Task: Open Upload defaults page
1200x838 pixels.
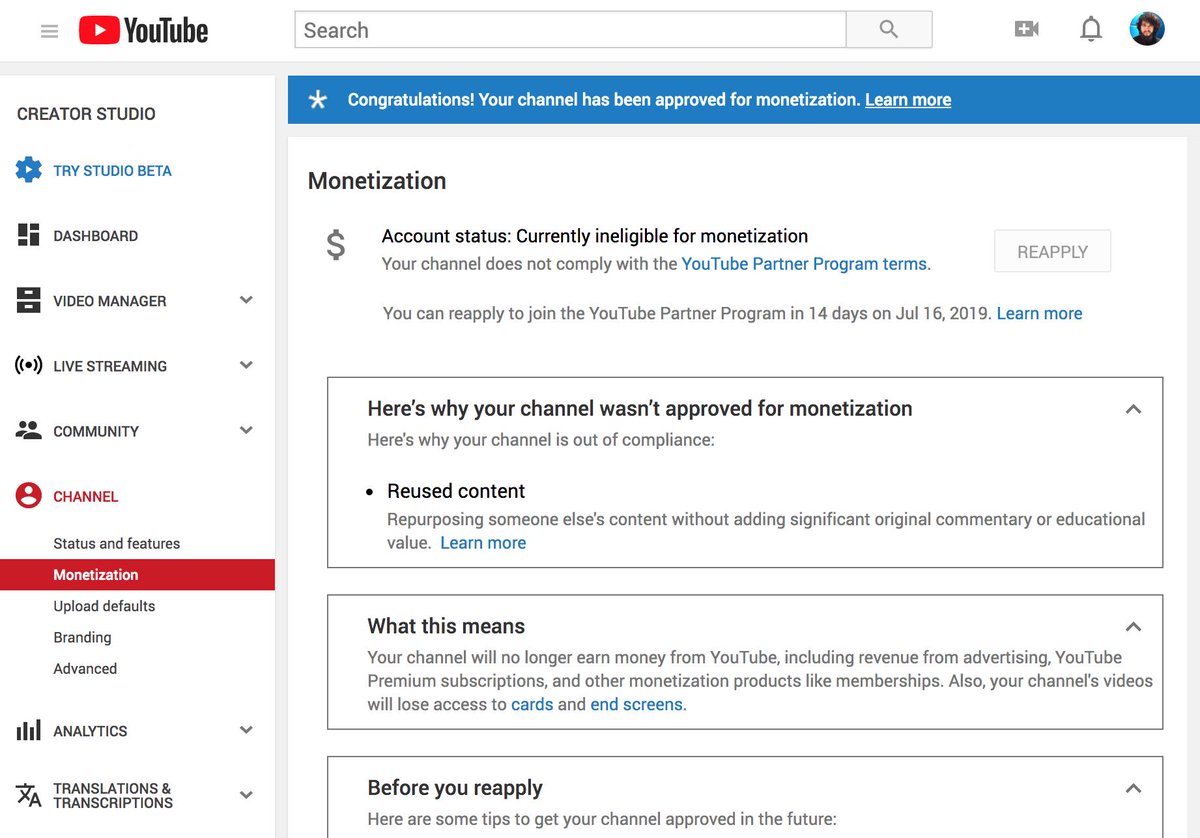Action: pos(104,606)
